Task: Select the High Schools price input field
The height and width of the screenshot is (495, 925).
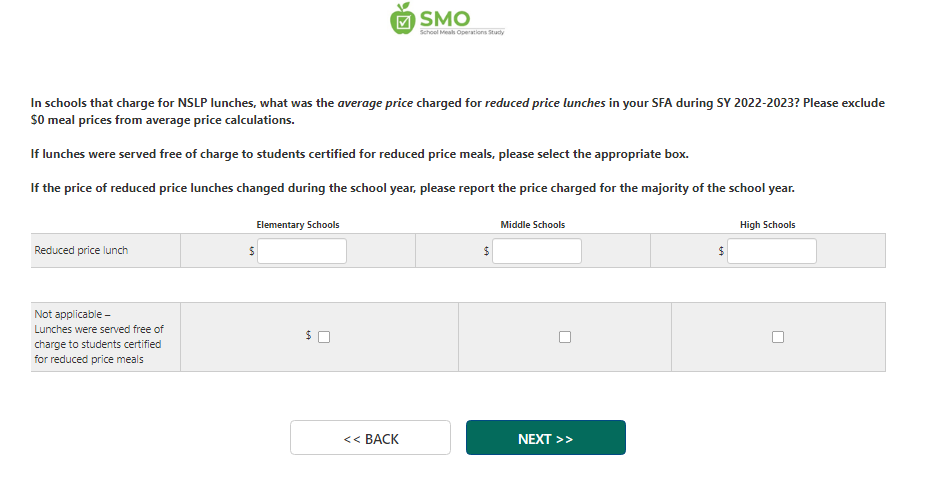Action: click(771, 251)
